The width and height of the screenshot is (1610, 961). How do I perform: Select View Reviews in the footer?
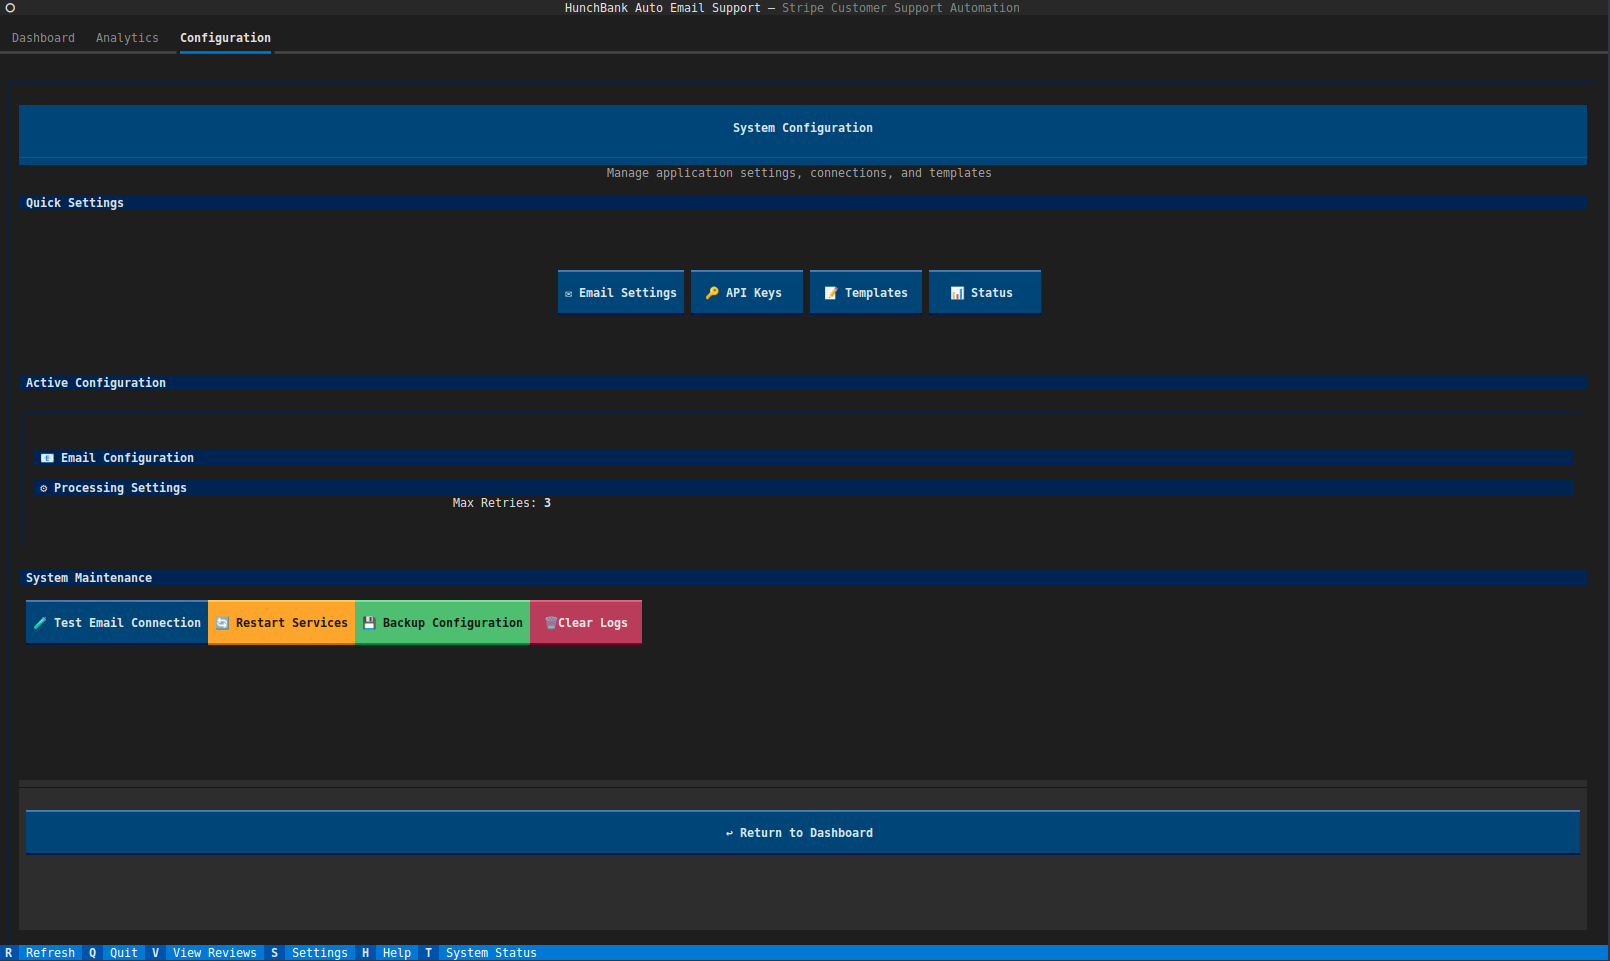point(215,952)
